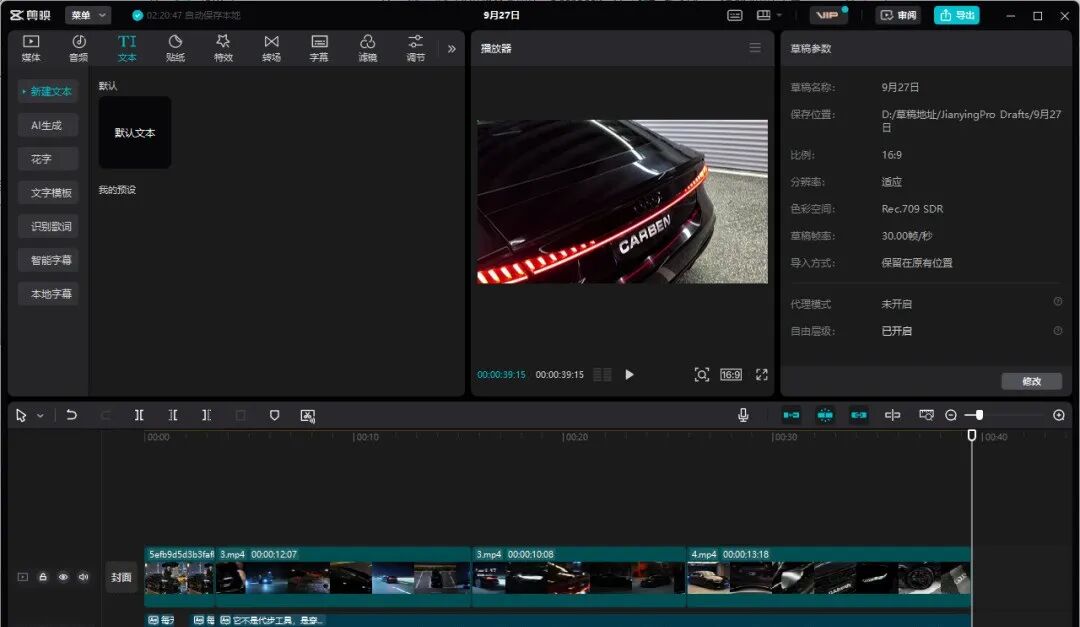Click the timeline zoom slider handle

(x=979, y=415)
